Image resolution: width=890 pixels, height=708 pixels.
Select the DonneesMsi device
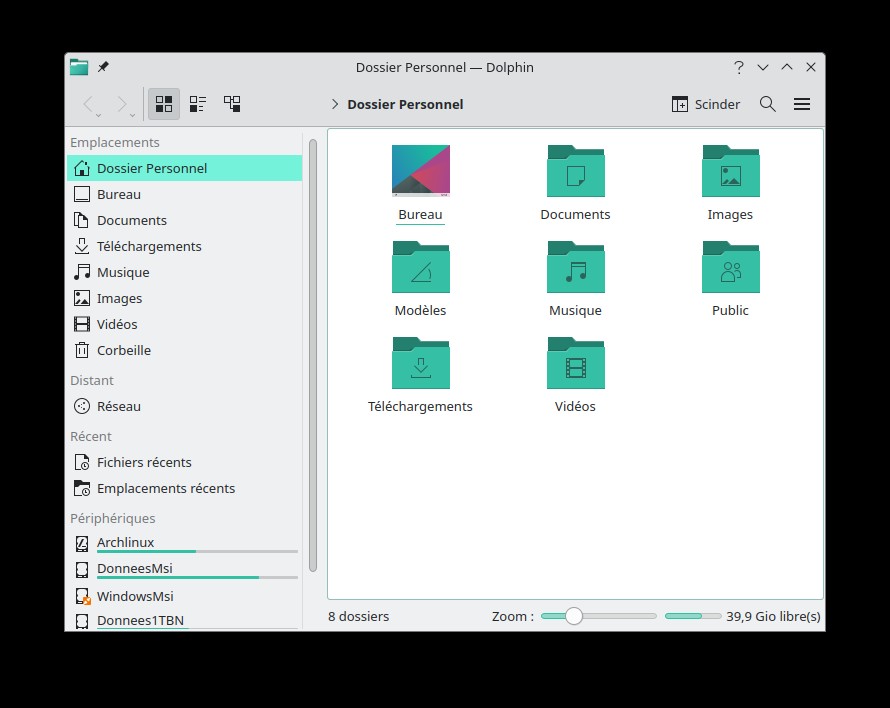coord(184,569)
